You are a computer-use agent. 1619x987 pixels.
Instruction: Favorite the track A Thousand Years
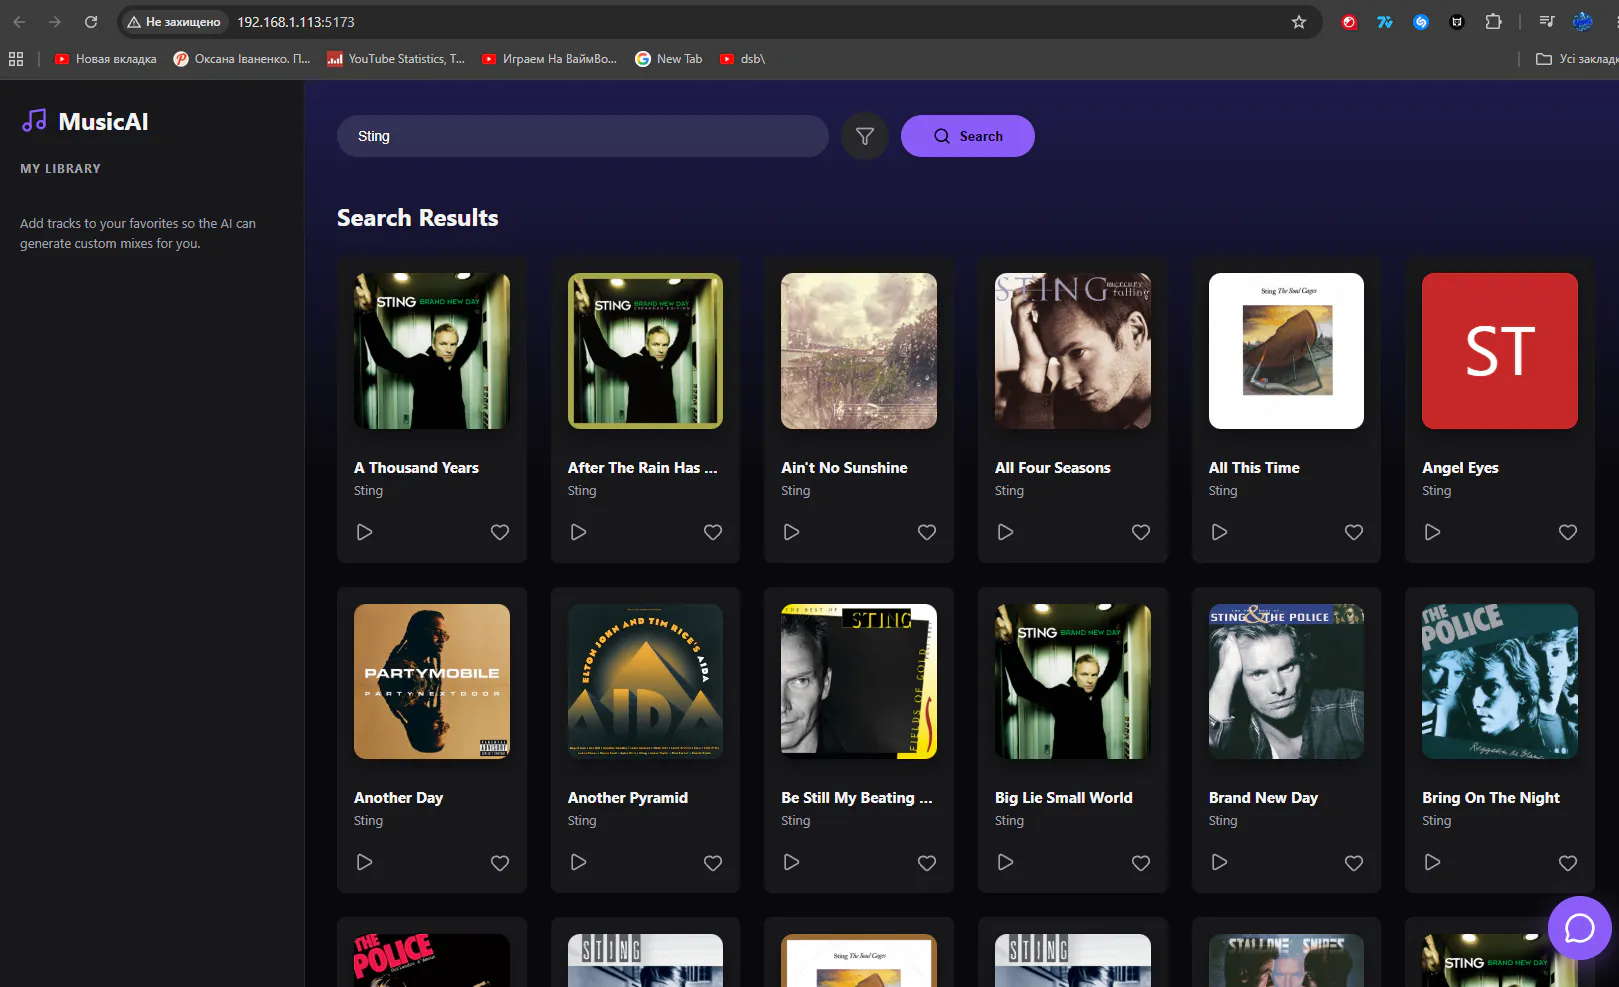(500, 532)
